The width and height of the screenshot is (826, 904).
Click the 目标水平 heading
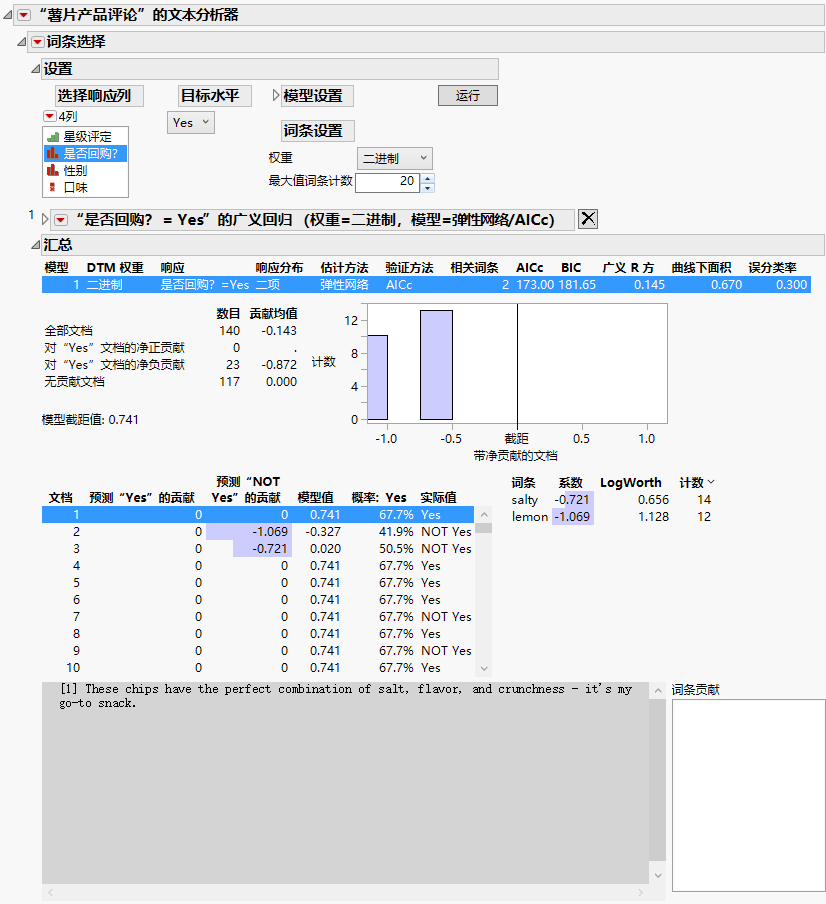215,96
